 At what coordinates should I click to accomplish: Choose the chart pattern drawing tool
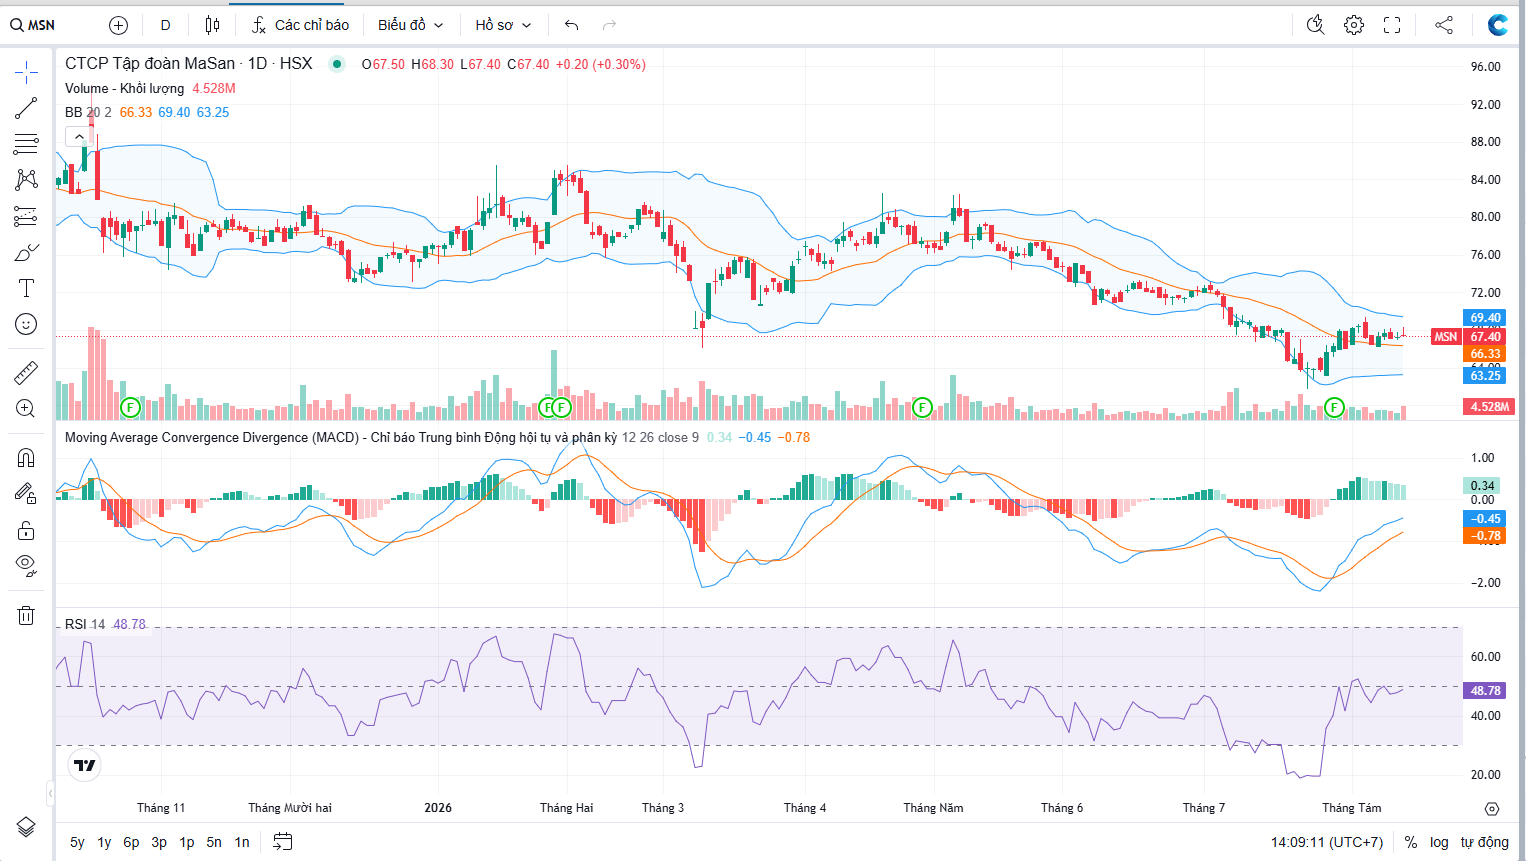[x=26, y=180]
